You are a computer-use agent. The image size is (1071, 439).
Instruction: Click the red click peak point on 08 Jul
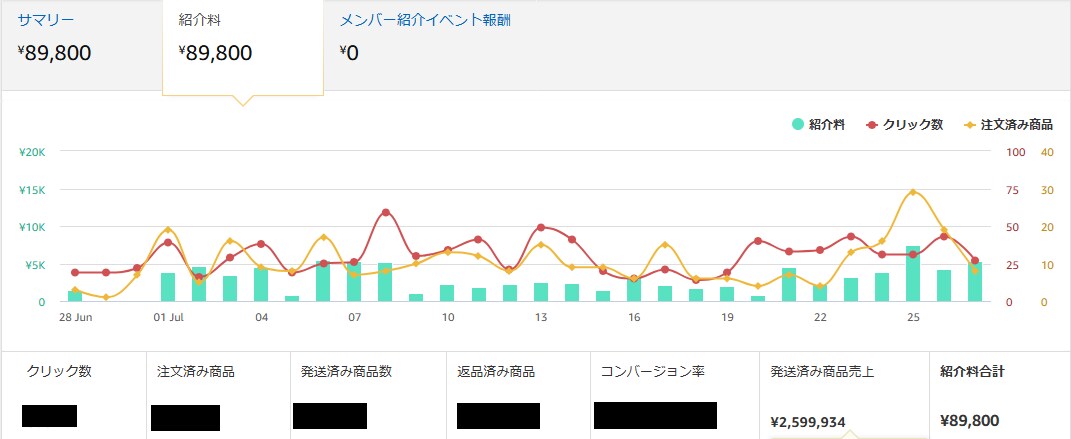(385, 212)
